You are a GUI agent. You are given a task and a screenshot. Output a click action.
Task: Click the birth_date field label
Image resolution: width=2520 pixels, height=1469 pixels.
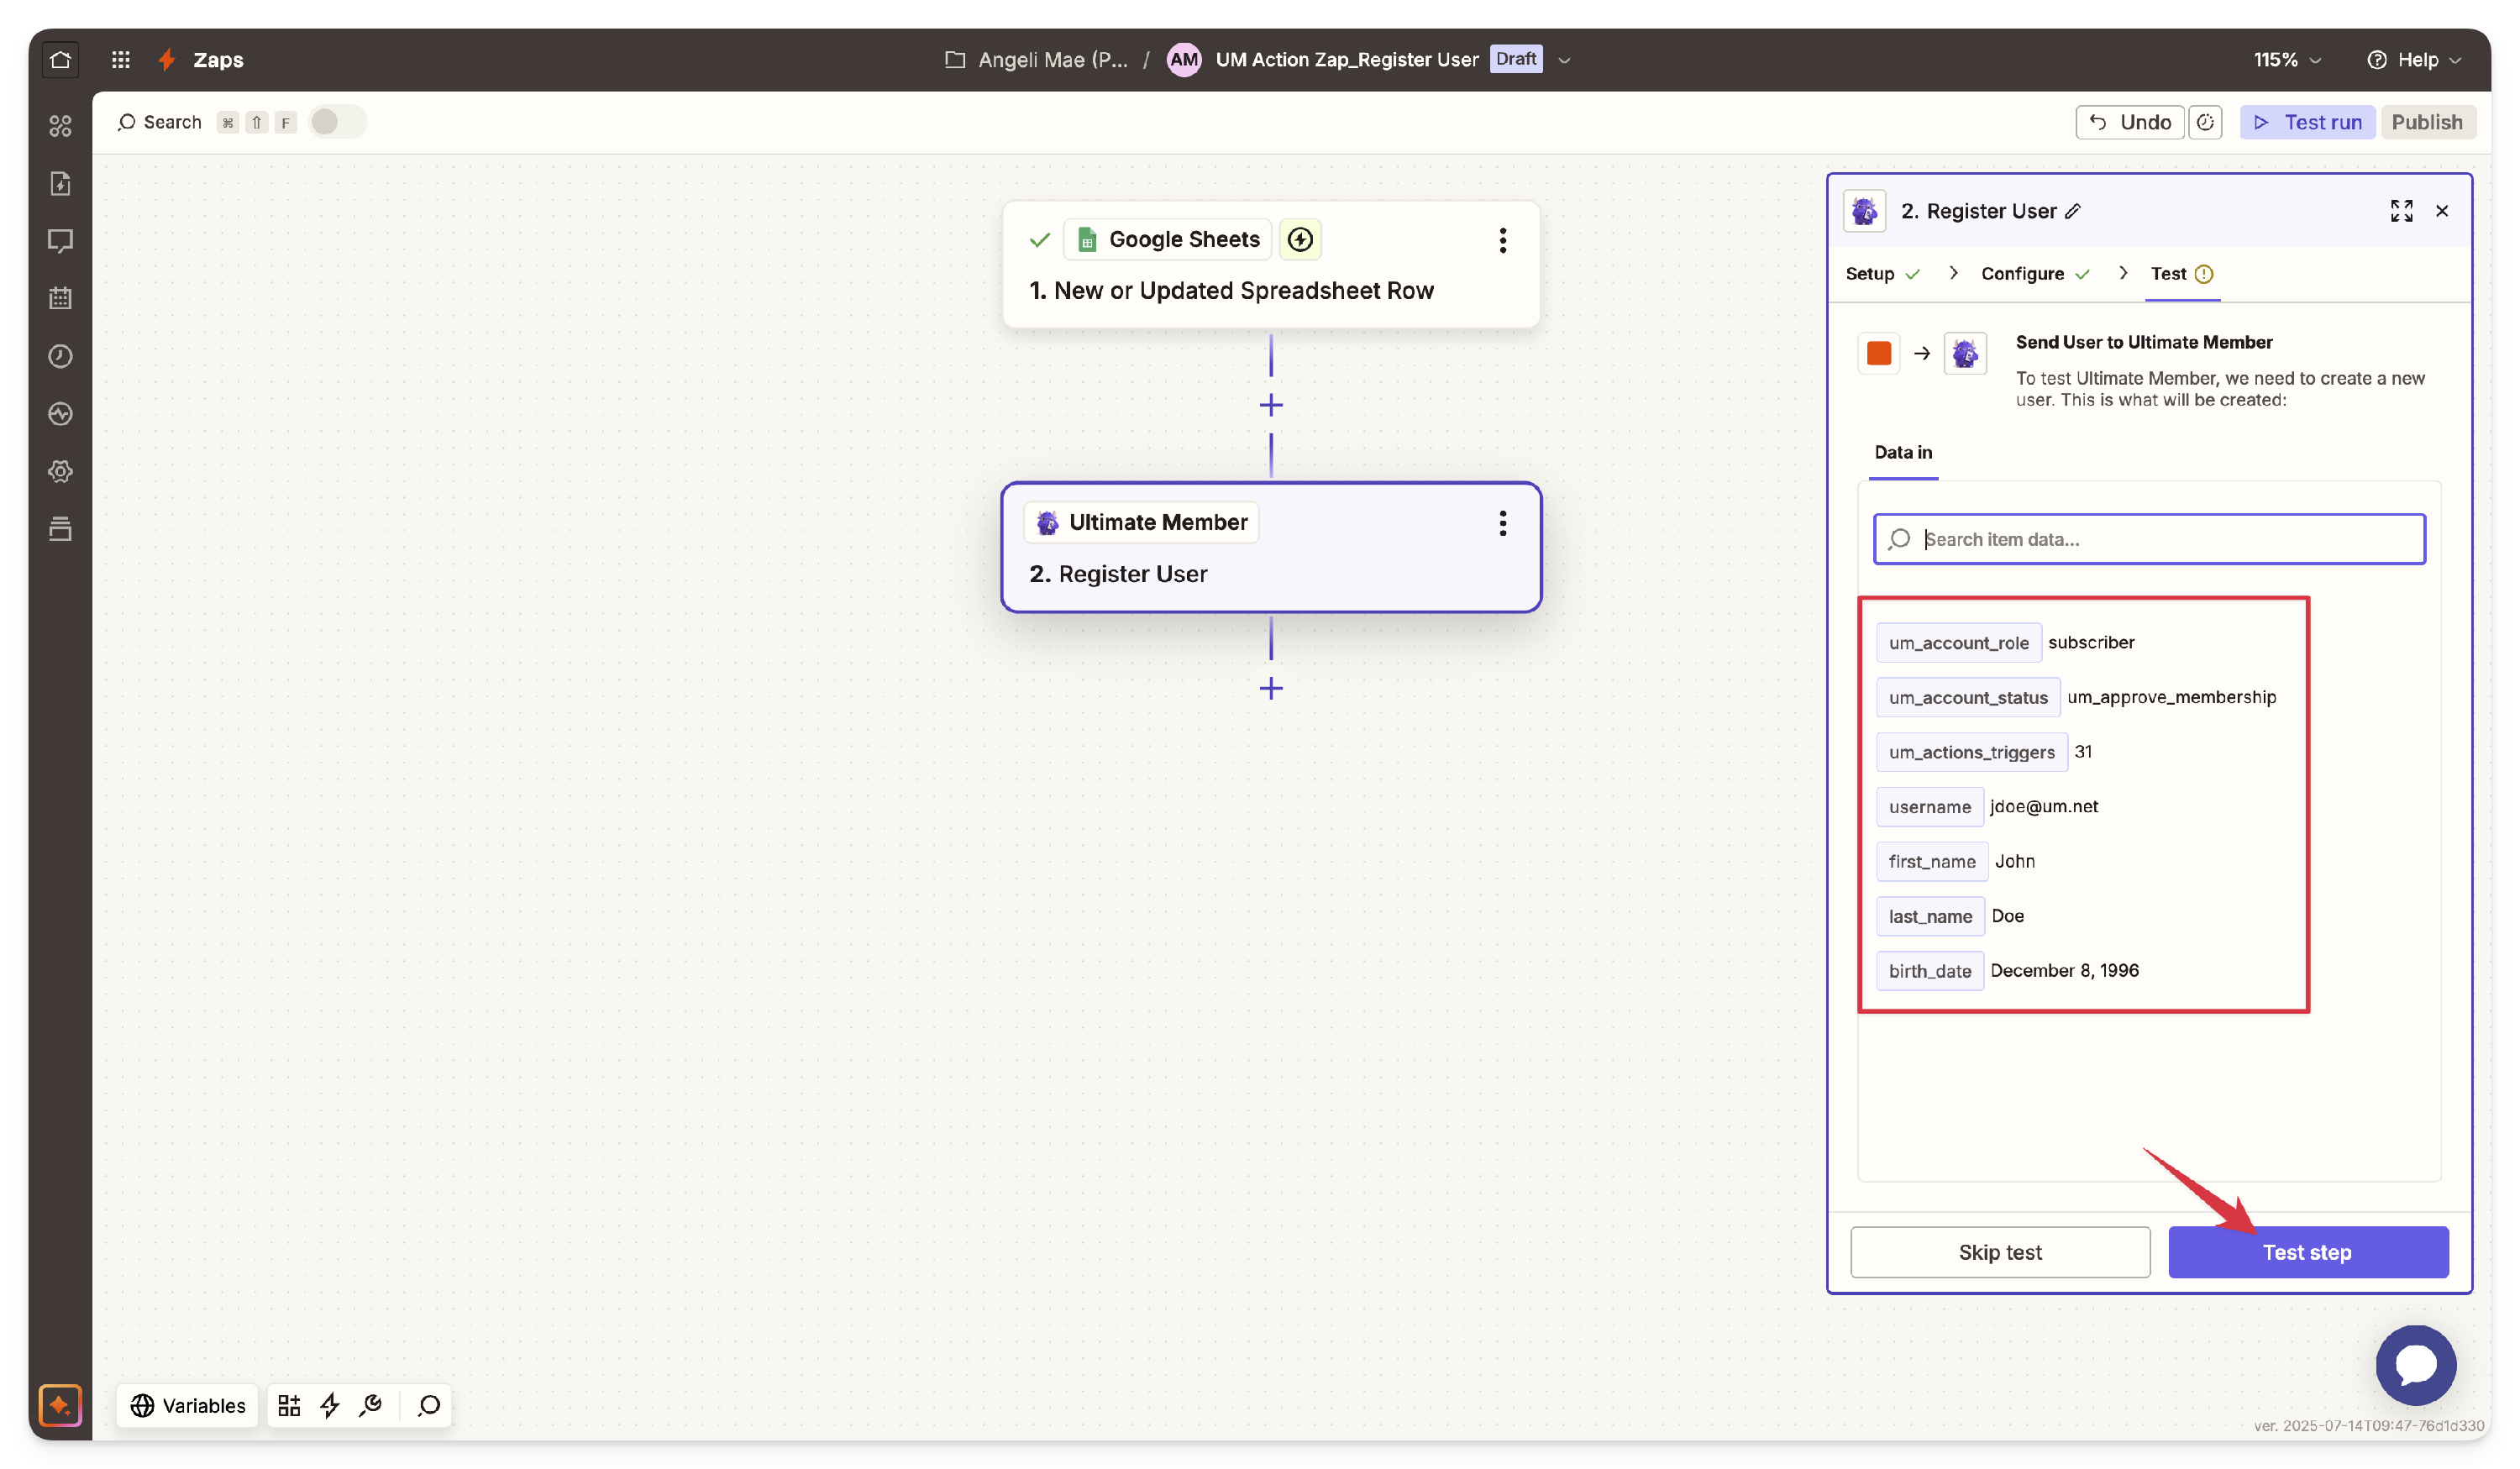(x=1929, y=971)
